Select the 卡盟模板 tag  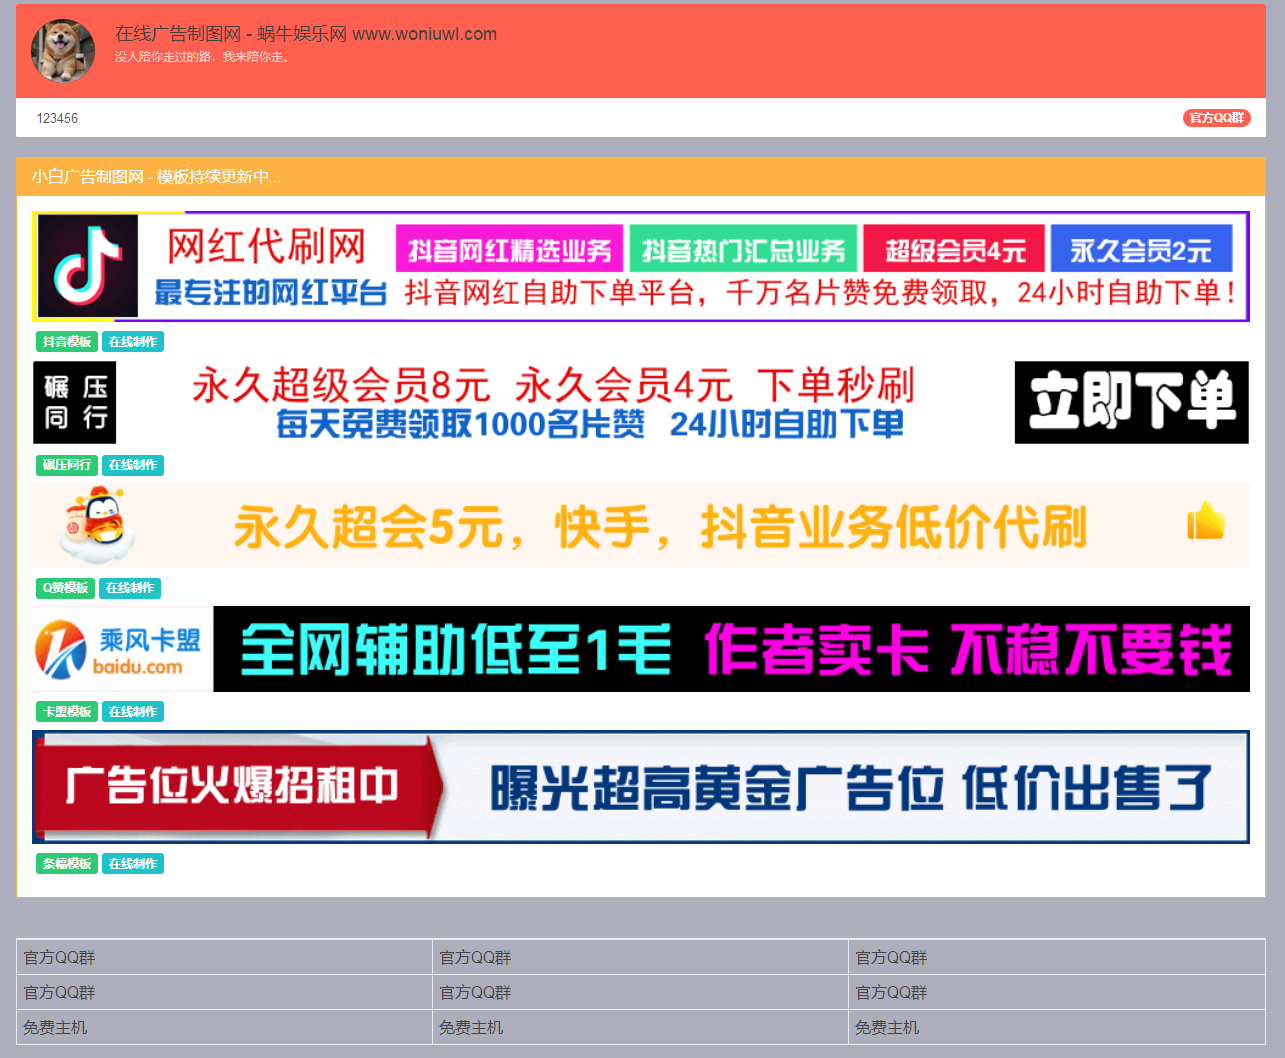coord(67,711)
